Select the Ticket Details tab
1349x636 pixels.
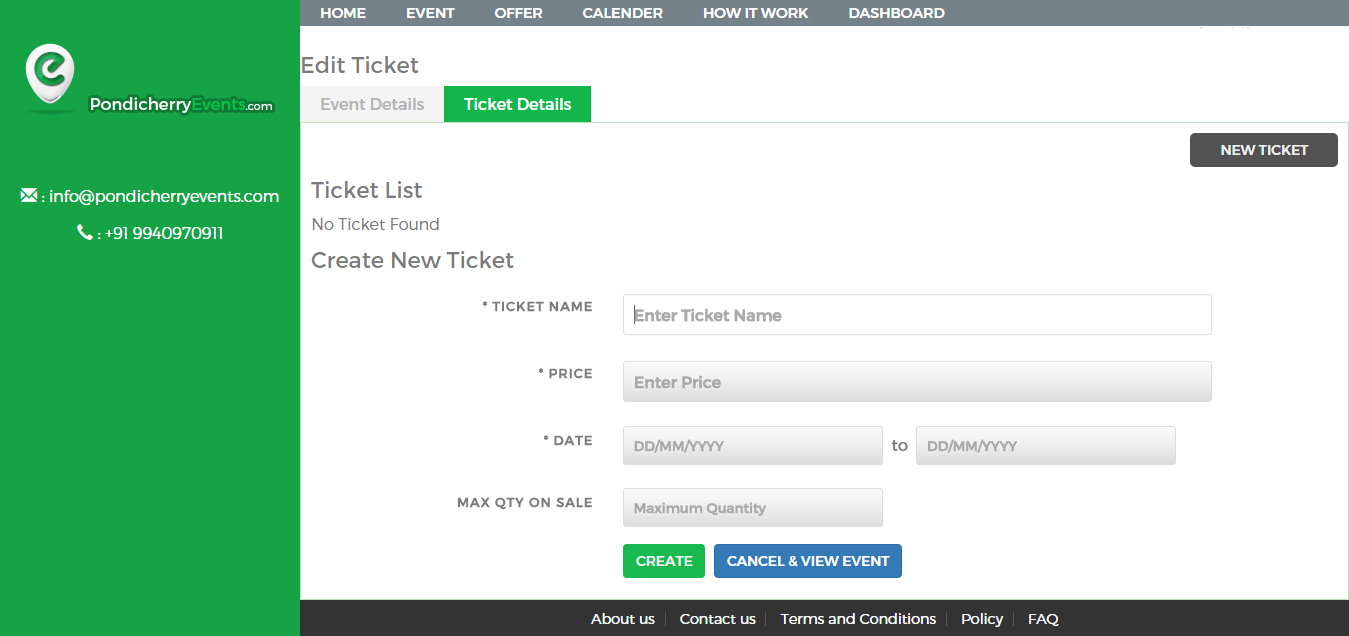point(517,104)
